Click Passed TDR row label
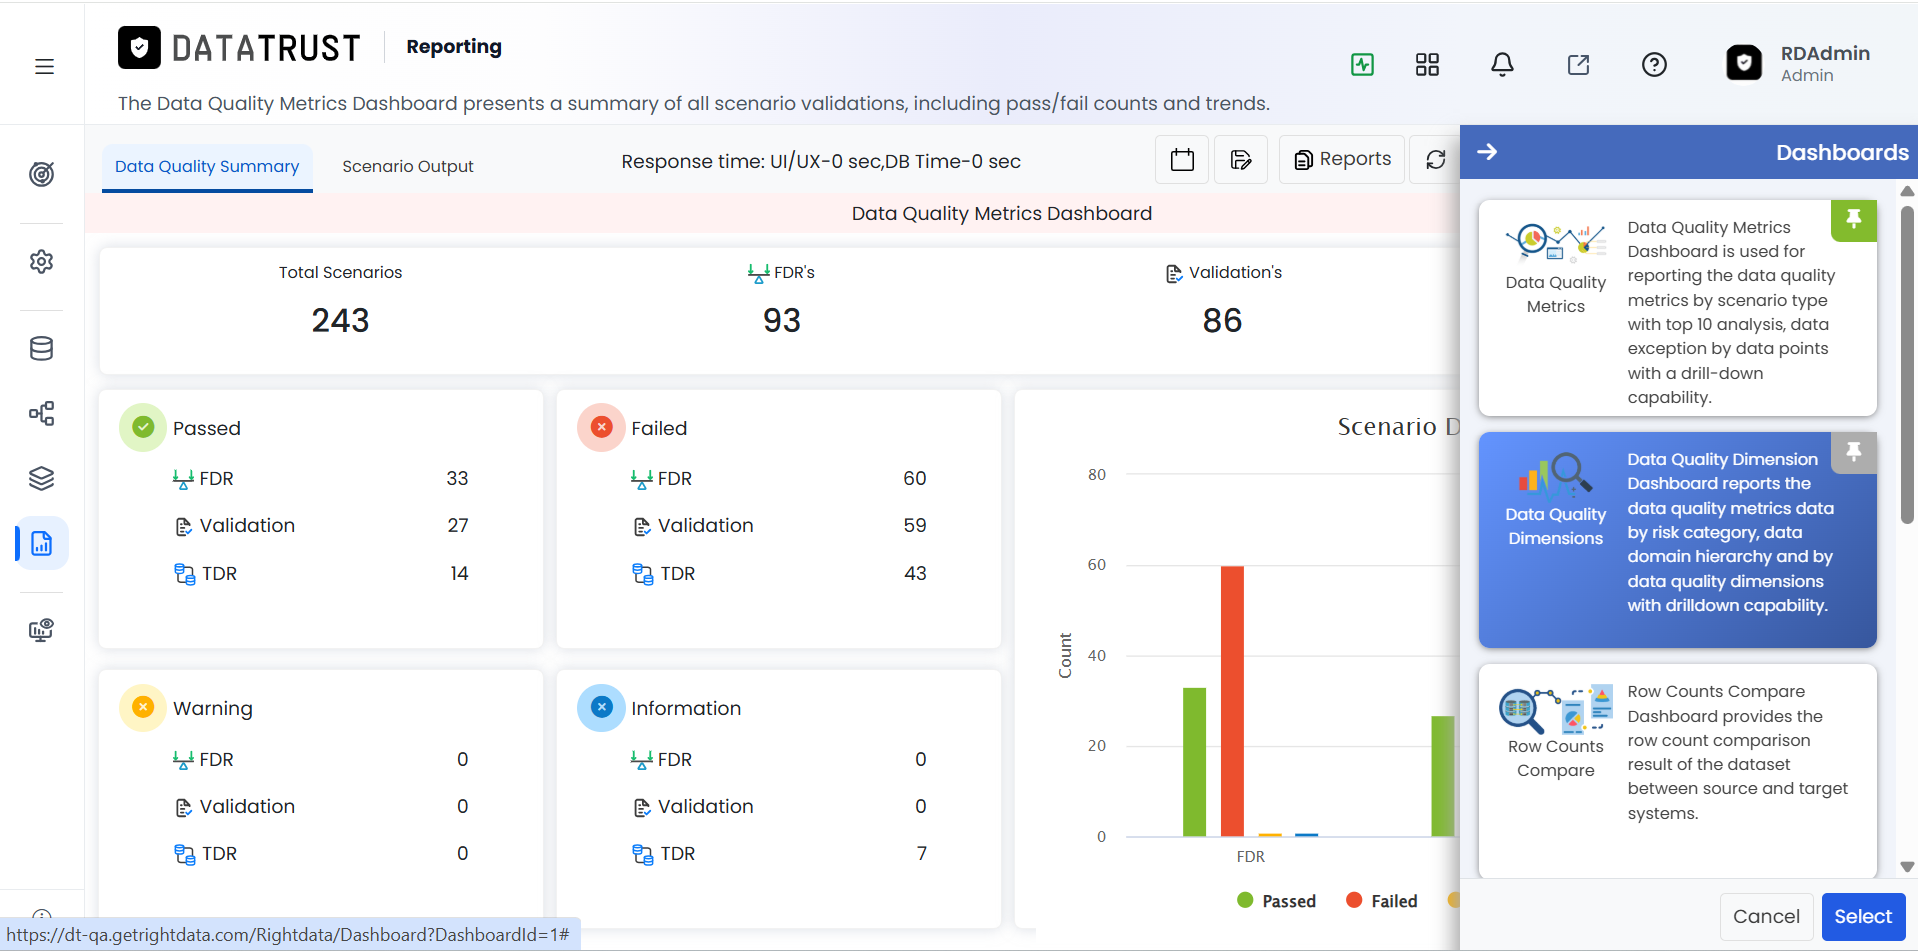The height and width of the screenshot is (951, 1918). tap(219, 573)
